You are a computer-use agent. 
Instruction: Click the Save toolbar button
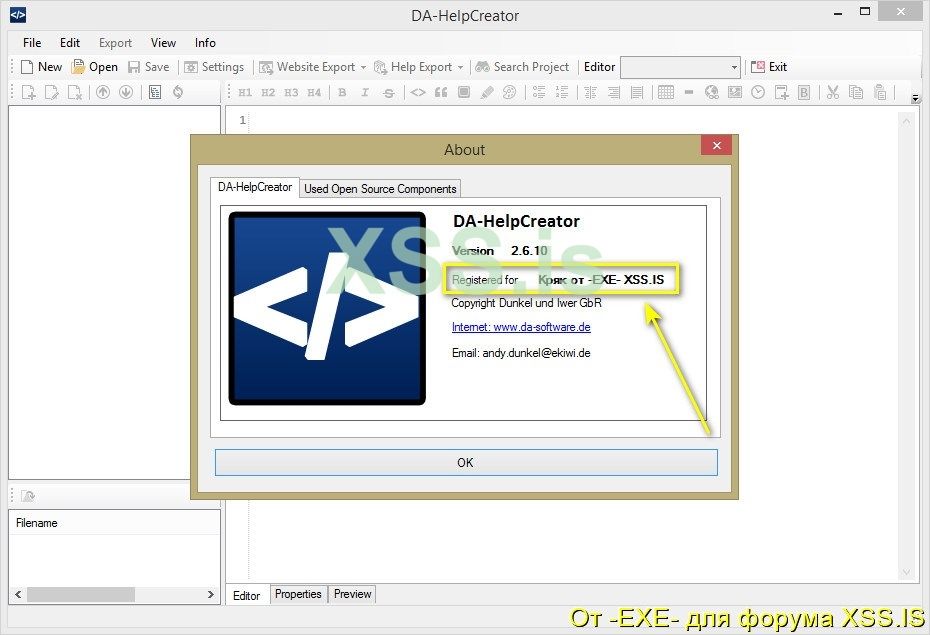[149, 67]
